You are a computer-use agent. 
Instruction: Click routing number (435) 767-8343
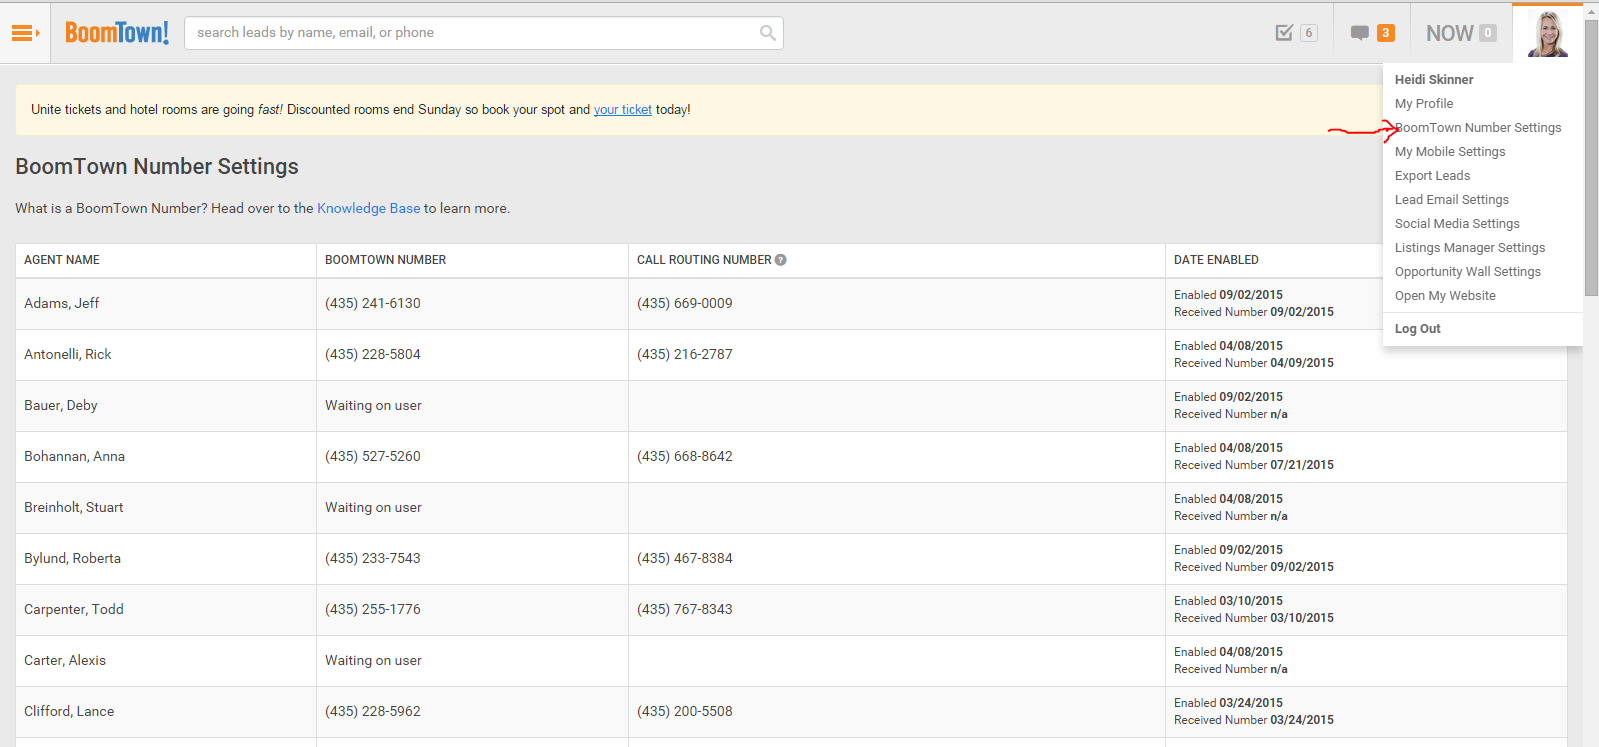(x=685, y=609)
